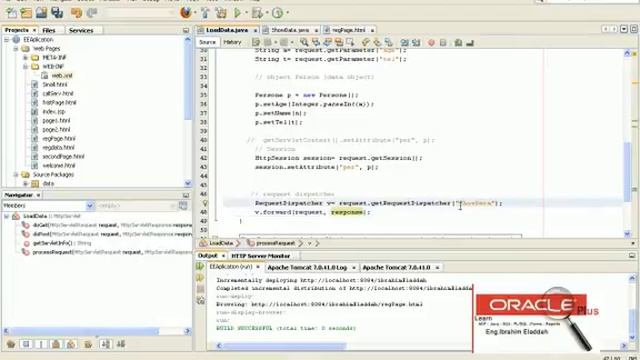This screenshot has width=640, height=360.
Task: Click the Source view button
Action: 207,42
